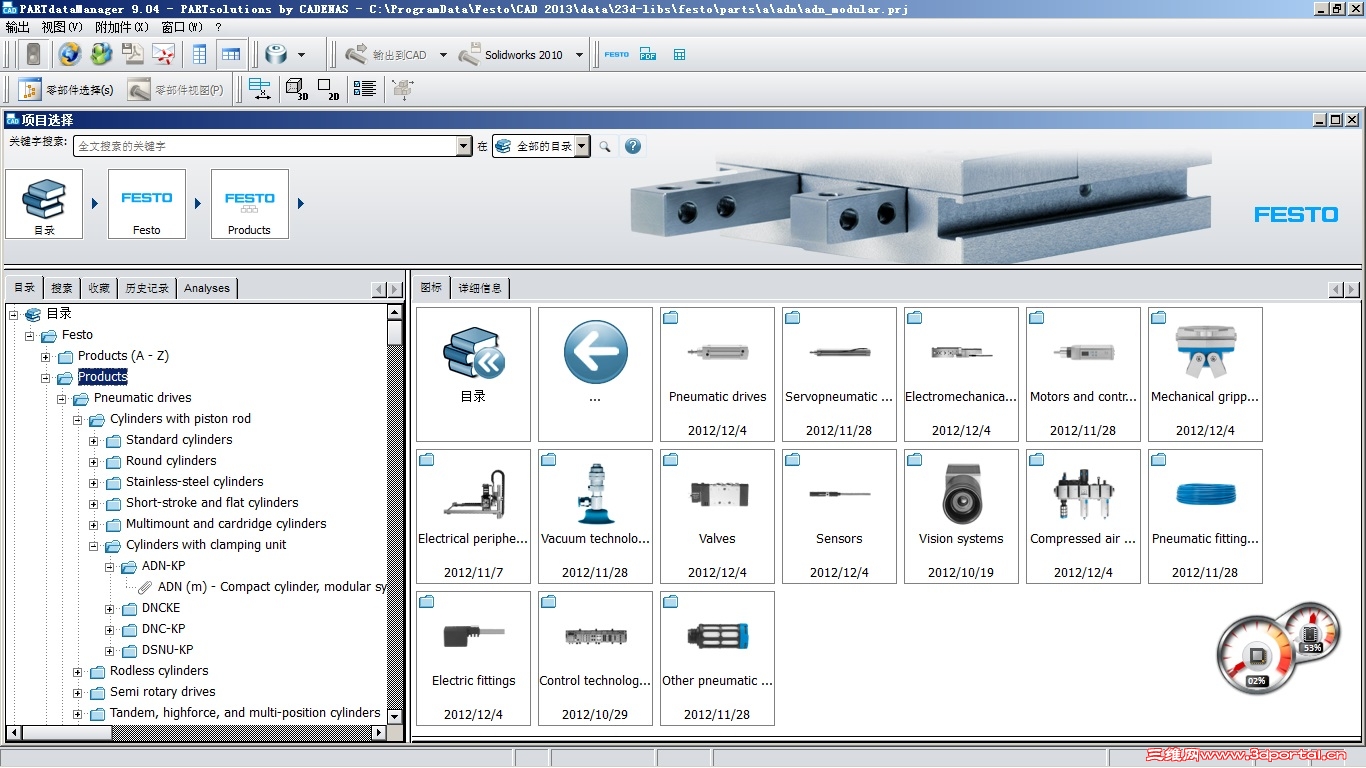Image resolution: width=1366 pixels, height=768 pixels.
Task: Click the blue back arrow thumbnail
Action: coord(595,374)
